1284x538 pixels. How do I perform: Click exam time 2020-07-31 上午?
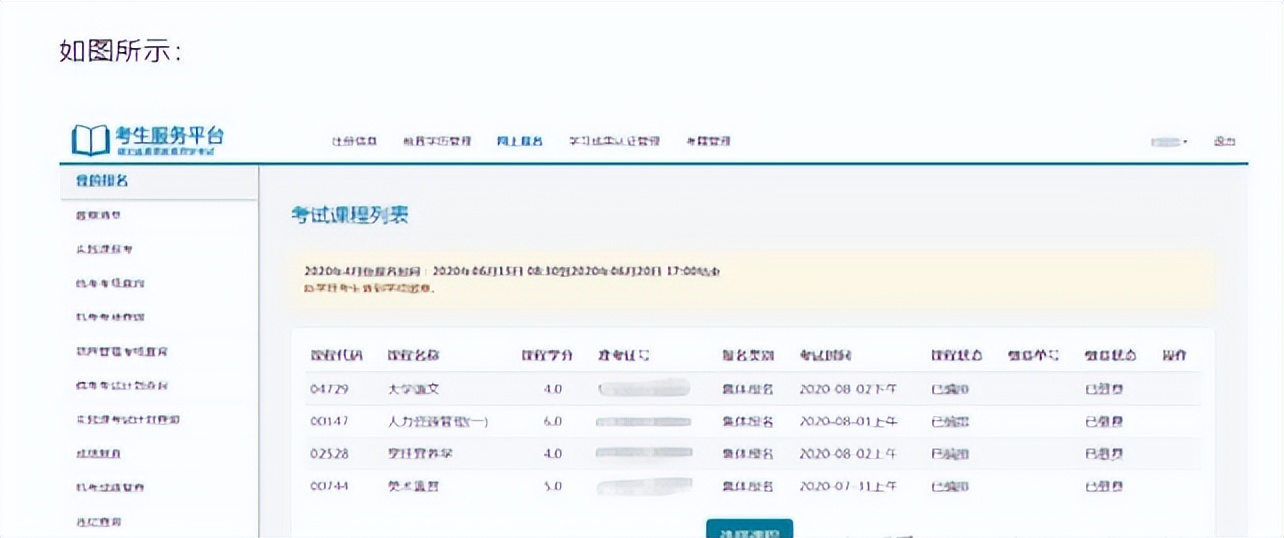pos(848,487)
